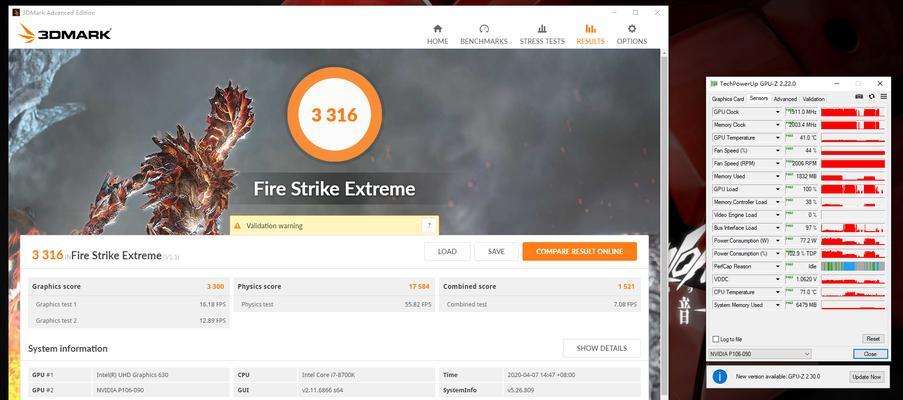The height and width of the screenshot is (400, 903).
Task: Click the 77.2 W power reading
Action: pyautogui.click(x=807, y=241)
